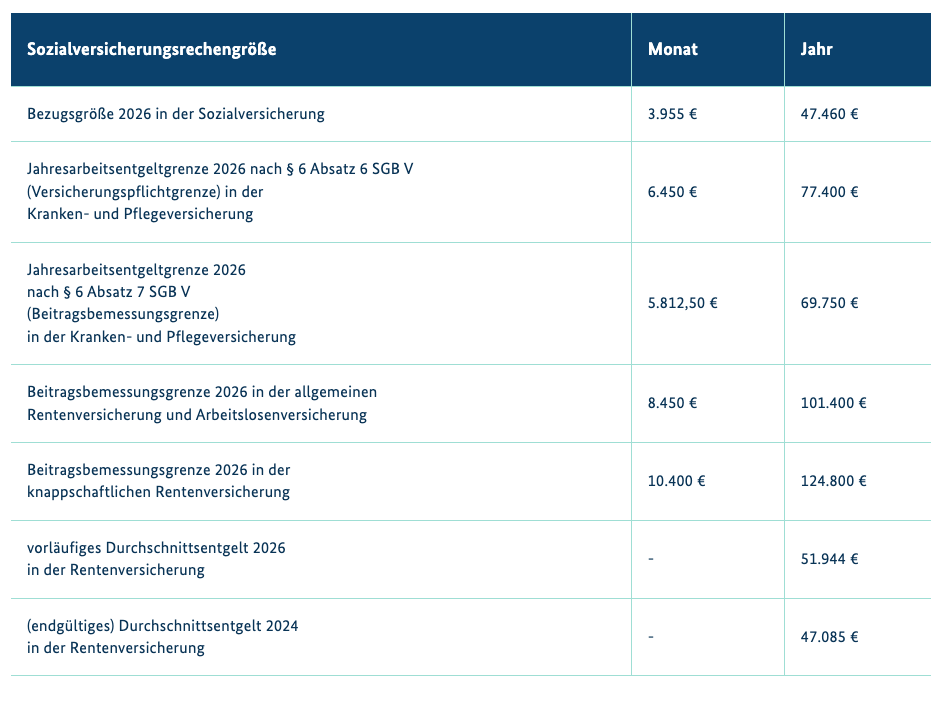Click the 8.450 € monthly value
This screenshot has width=943, height=710.
pos(672,403)
